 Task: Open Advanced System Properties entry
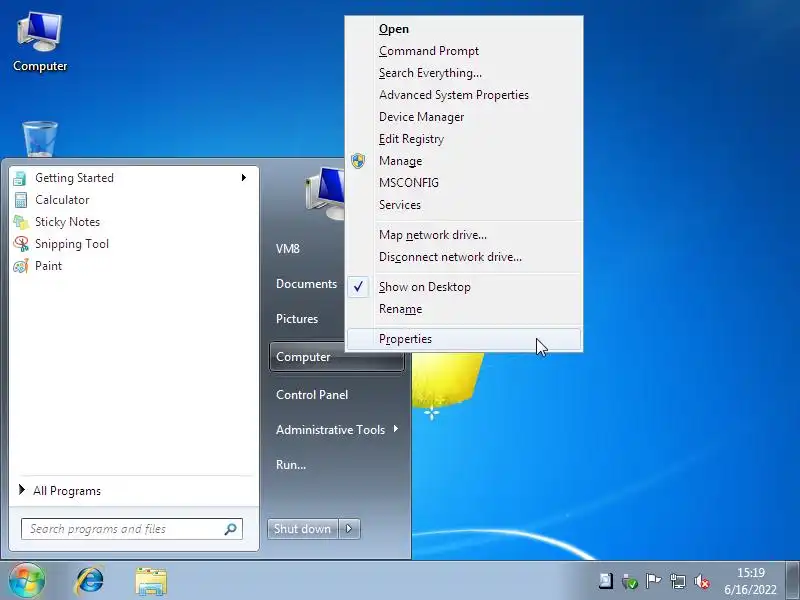click(464, 95)
